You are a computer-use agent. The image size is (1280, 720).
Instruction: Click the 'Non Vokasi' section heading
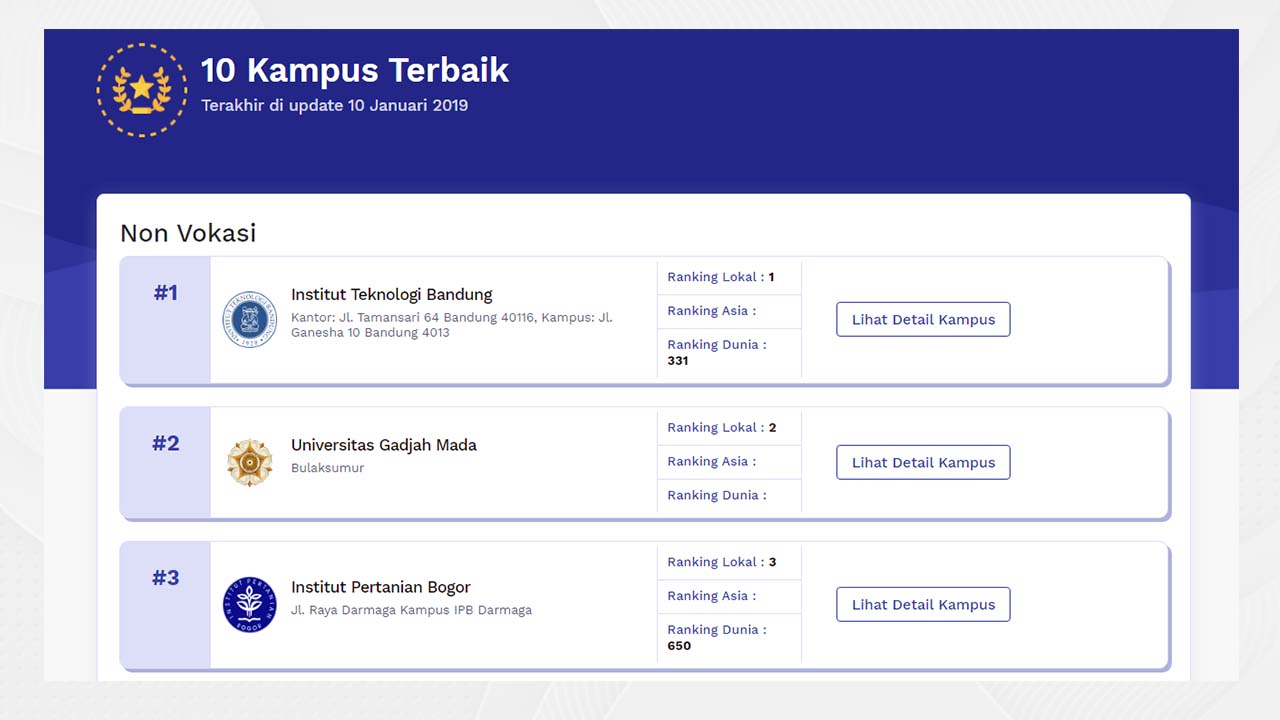tap(188, 233)
